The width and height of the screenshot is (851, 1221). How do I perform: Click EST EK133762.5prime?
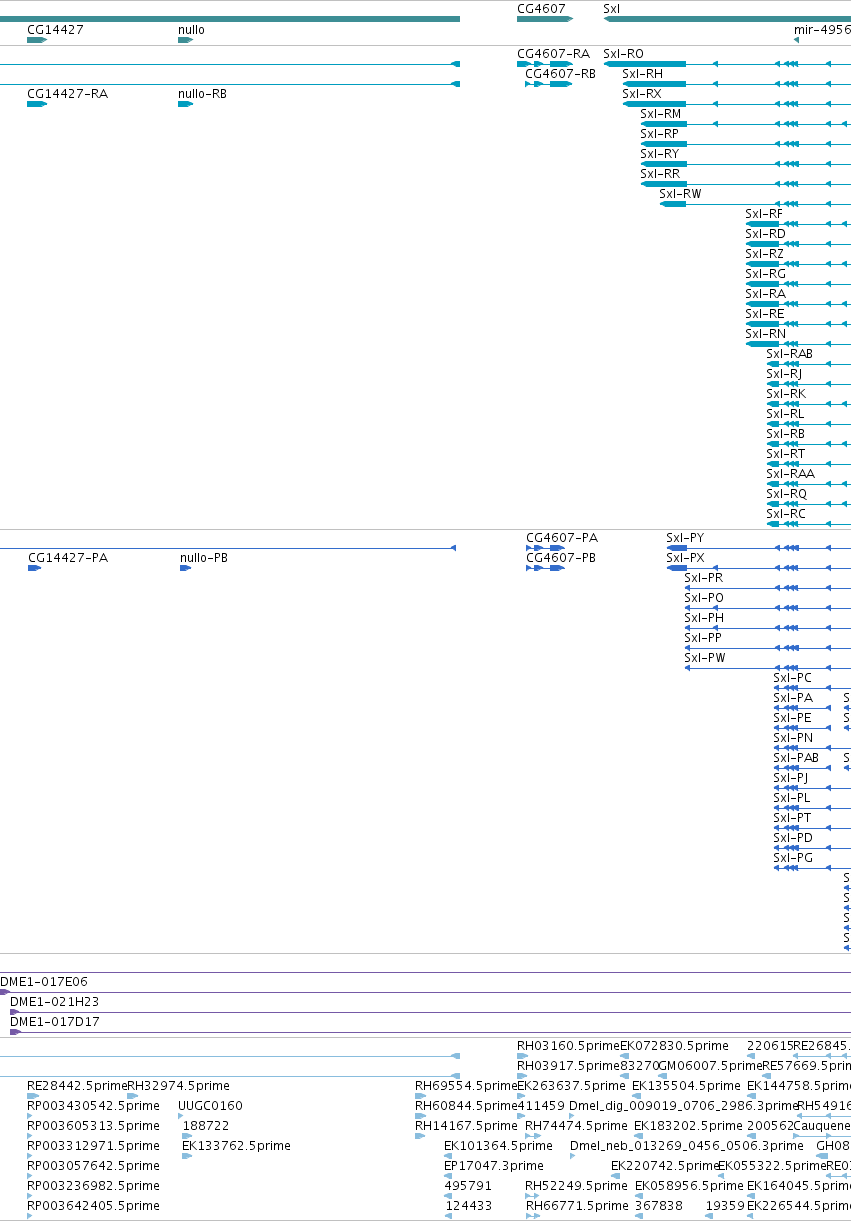pyautogui.click(x=236, y=1145)
